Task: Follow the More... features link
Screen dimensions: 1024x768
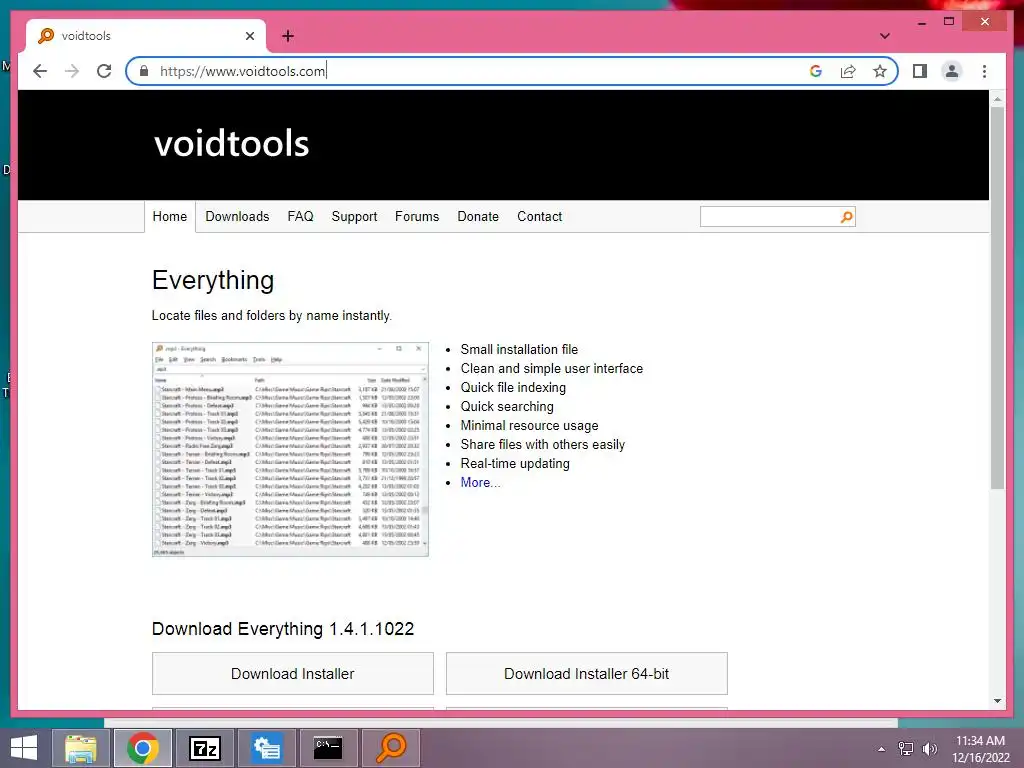Action: (480, 483)
